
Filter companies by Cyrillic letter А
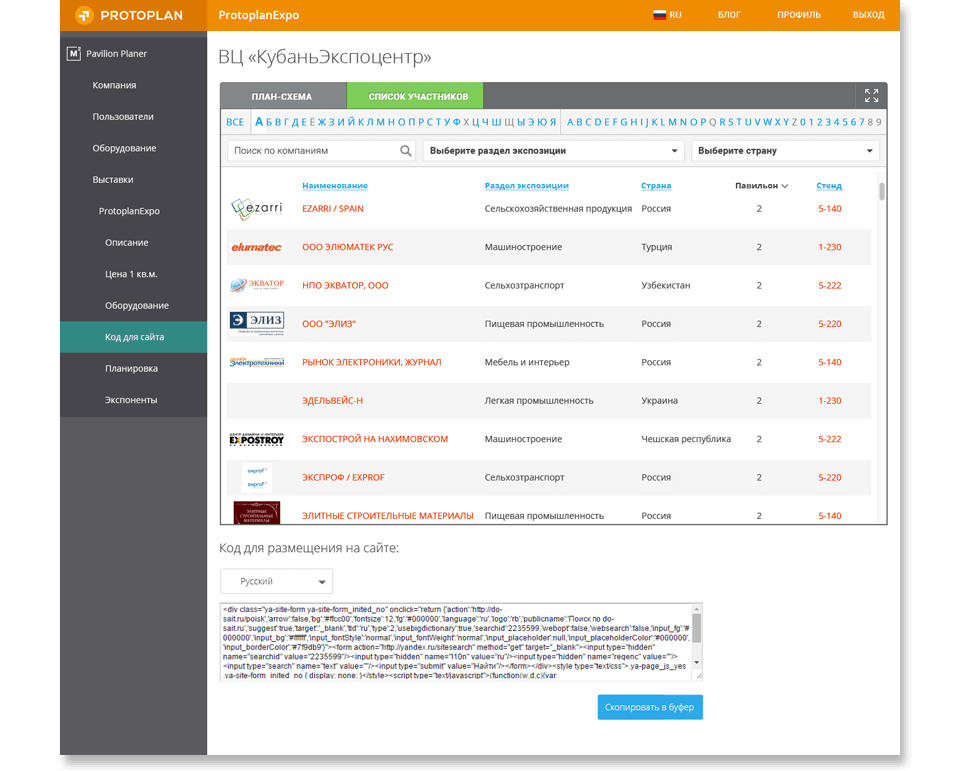(x=259, y=122)
